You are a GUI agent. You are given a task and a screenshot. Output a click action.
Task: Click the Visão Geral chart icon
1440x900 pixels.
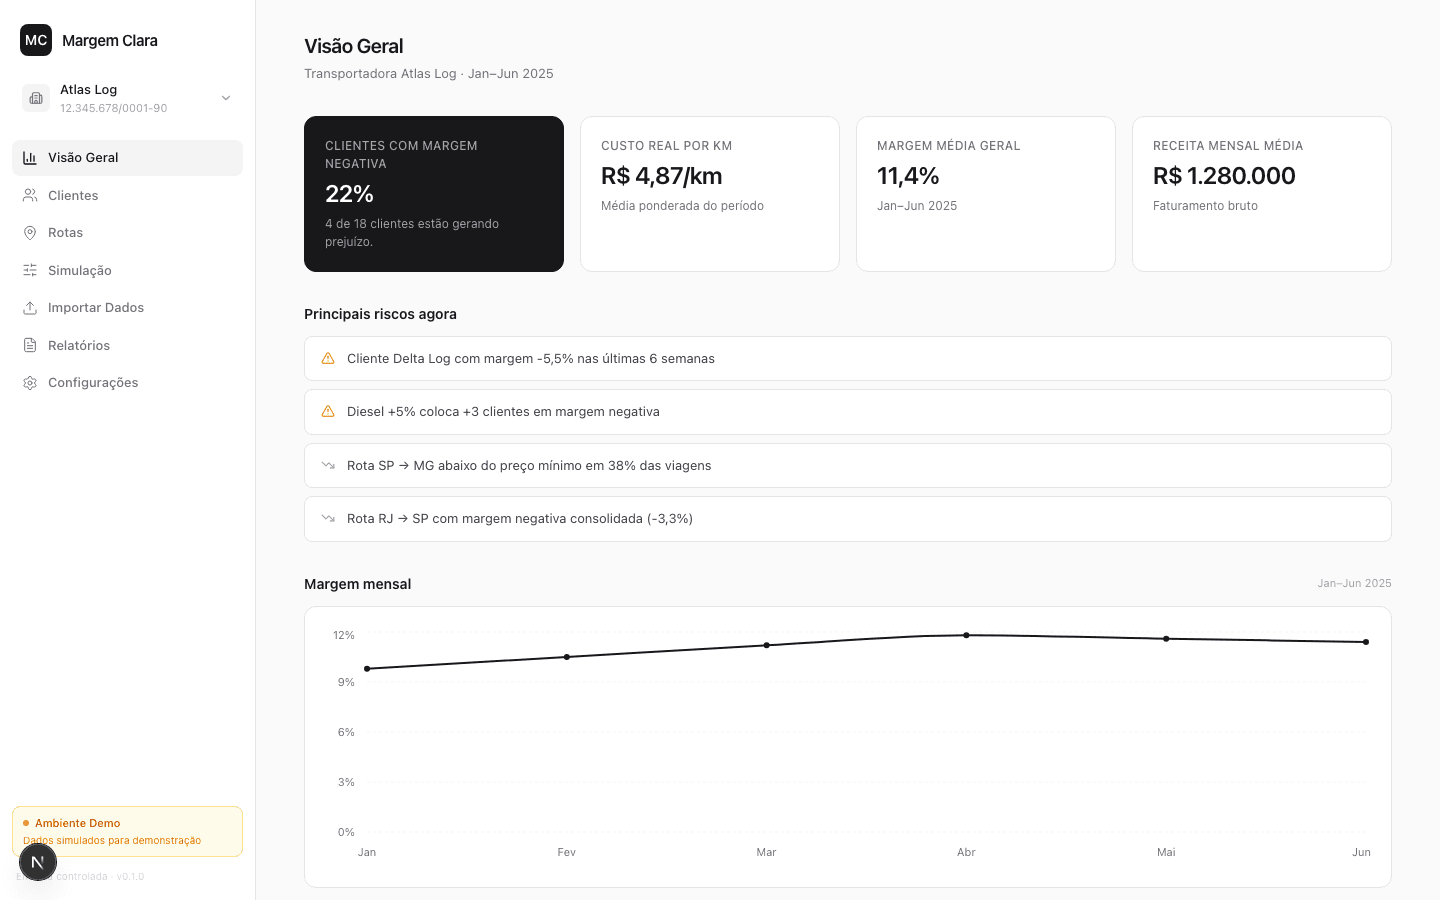[30, 158]
